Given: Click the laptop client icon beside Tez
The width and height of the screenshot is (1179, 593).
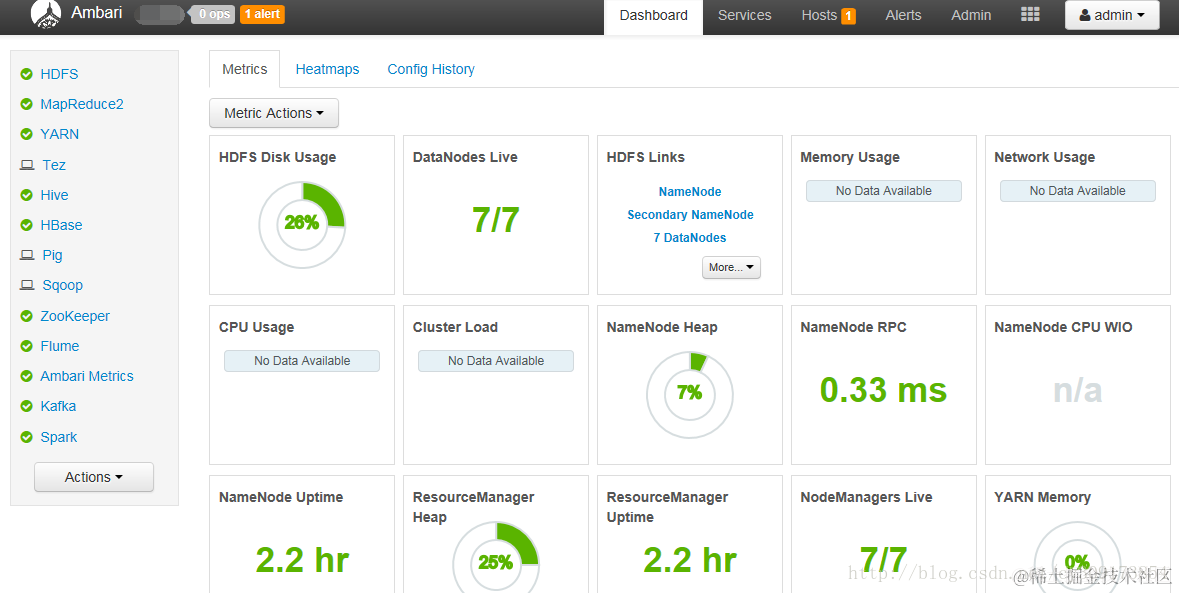Looking at the screenshot, I should point(27,165).
